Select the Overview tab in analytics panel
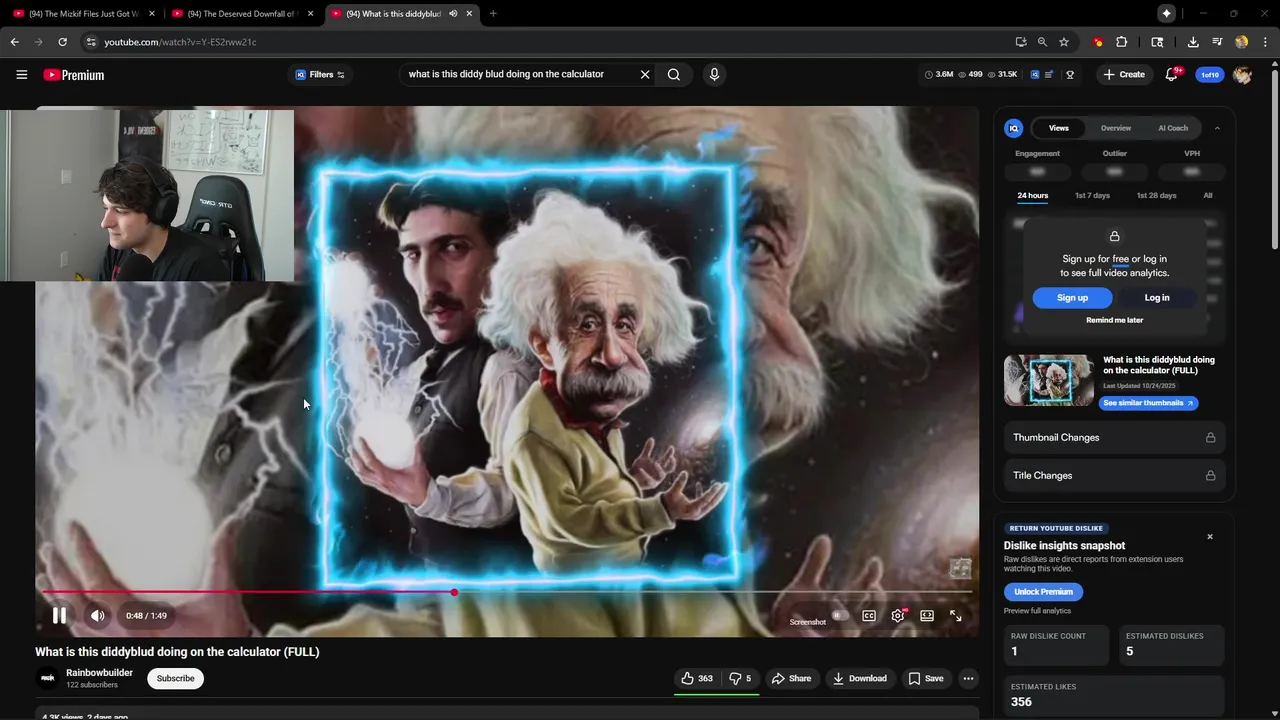1280x720 pixels. point(1116,128)
